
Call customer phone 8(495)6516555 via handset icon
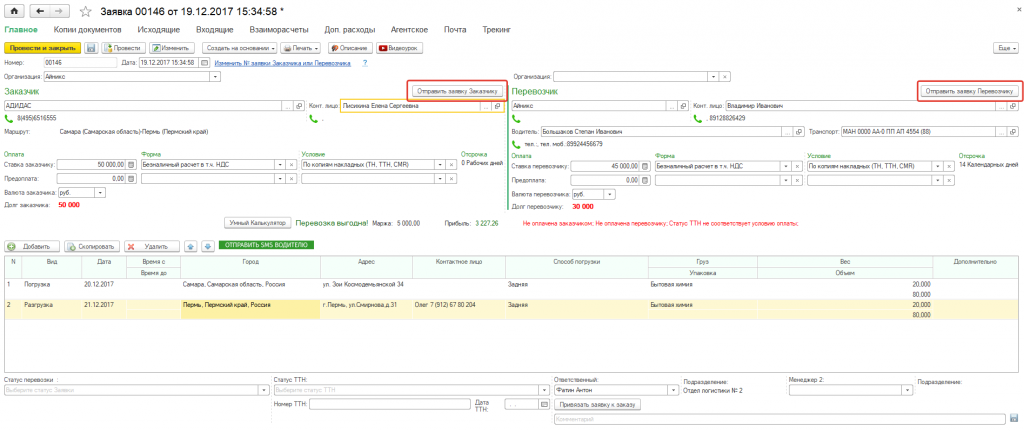9,119
